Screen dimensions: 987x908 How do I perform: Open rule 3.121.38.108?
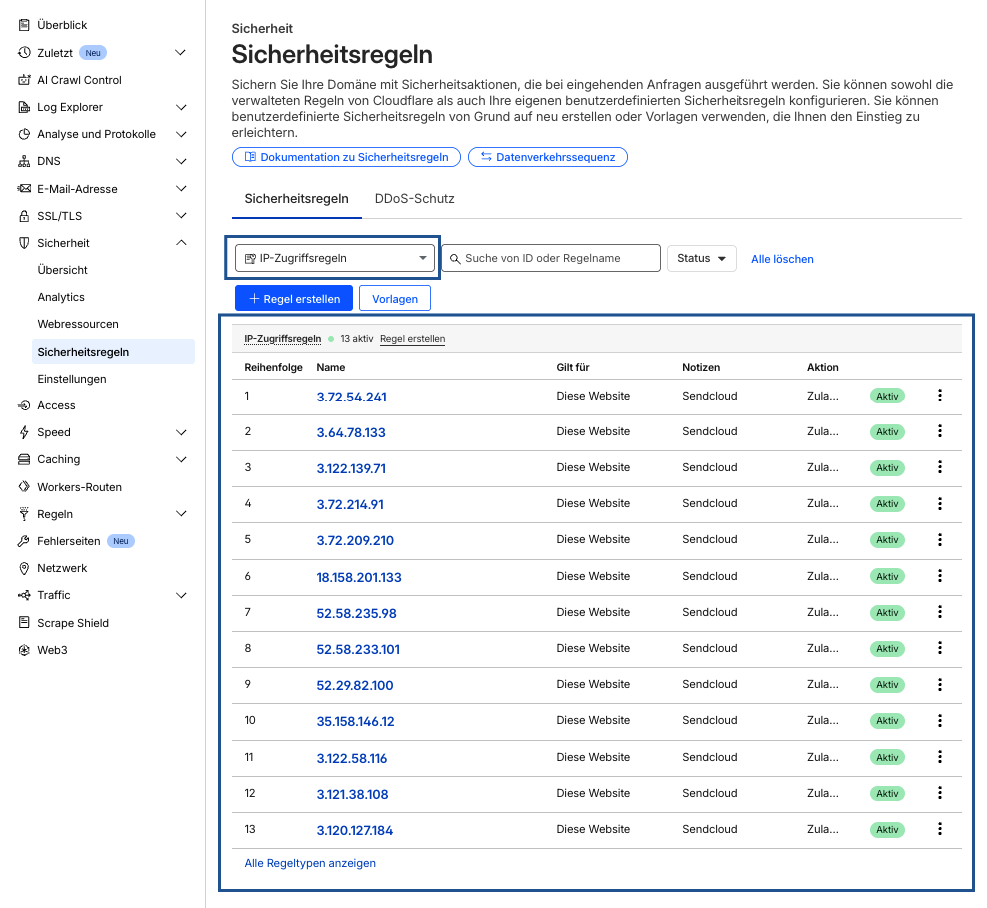(x=352, y=794)
